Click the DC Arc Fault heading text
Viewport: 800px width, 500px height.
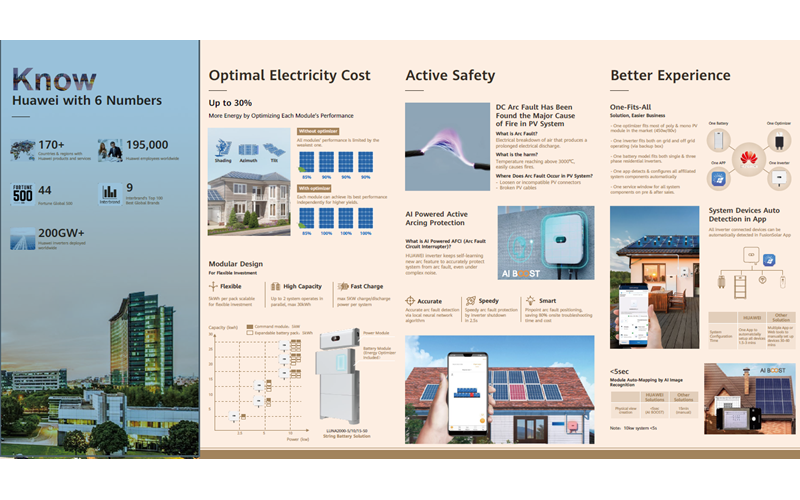tap(535, 115)
